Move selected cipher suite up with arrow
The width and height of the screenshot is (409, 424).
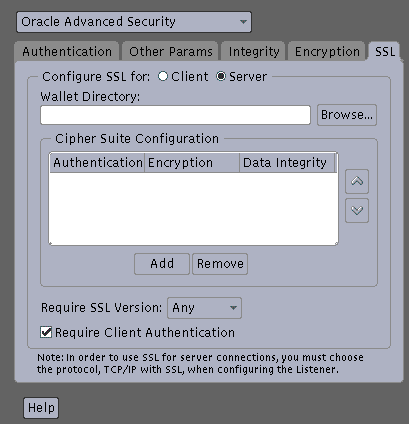357,181
